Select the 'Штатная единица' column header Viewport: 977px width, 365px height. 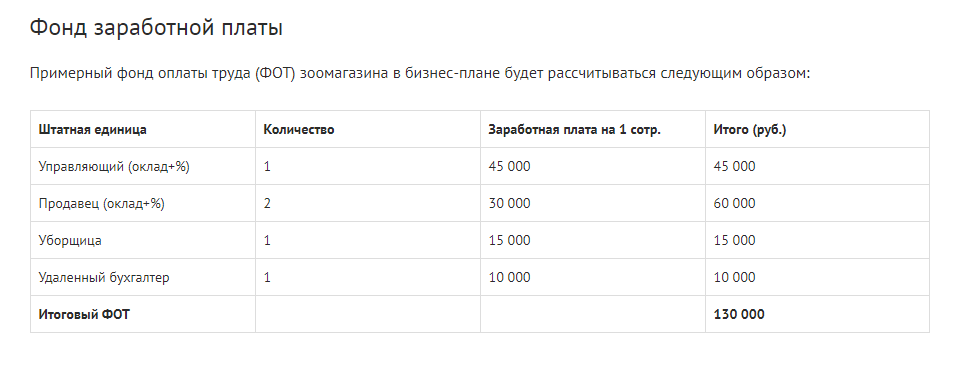pos(93,130)
